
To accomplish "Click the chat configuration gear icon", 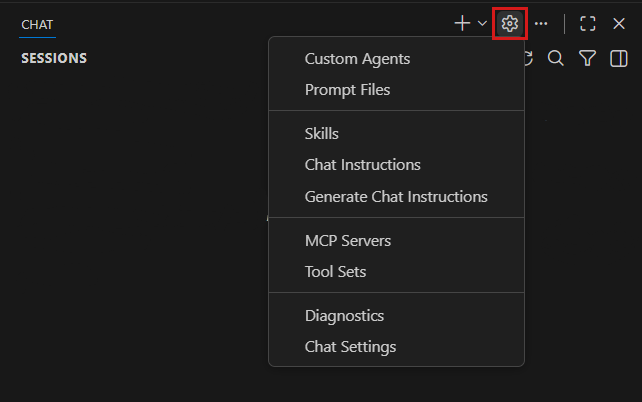I will 510,23.
